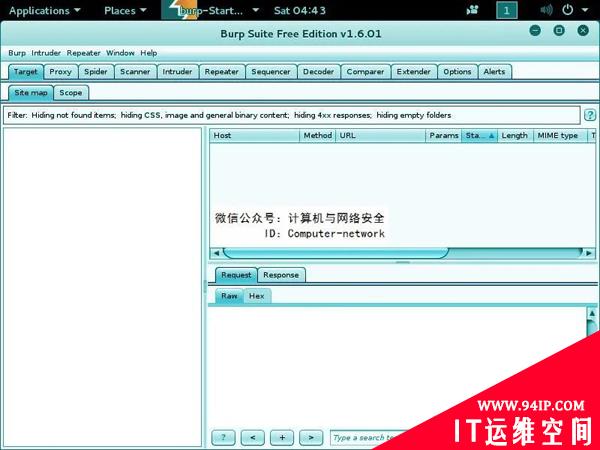Viewport: 600px width, 450px height.
Task: Switch to the Extender tab
Action: click(414, 72)
